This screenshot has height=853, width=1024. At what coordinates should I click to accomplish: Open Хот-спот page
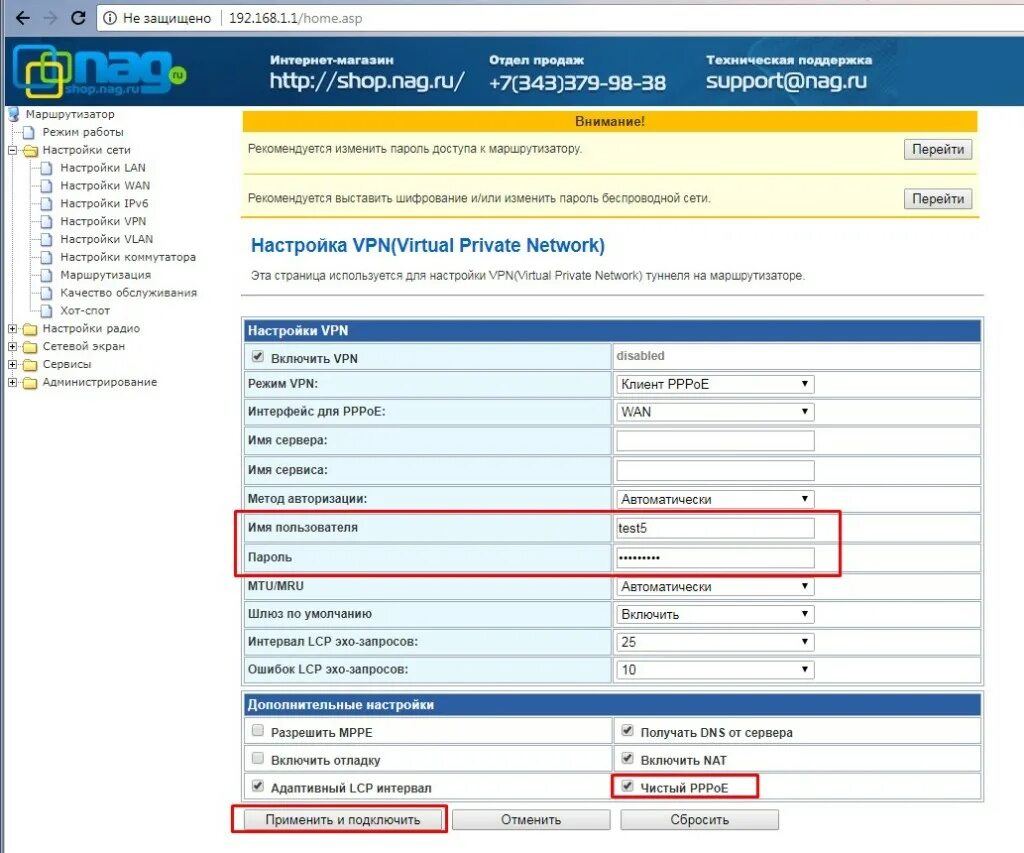[x=85, y=311]
